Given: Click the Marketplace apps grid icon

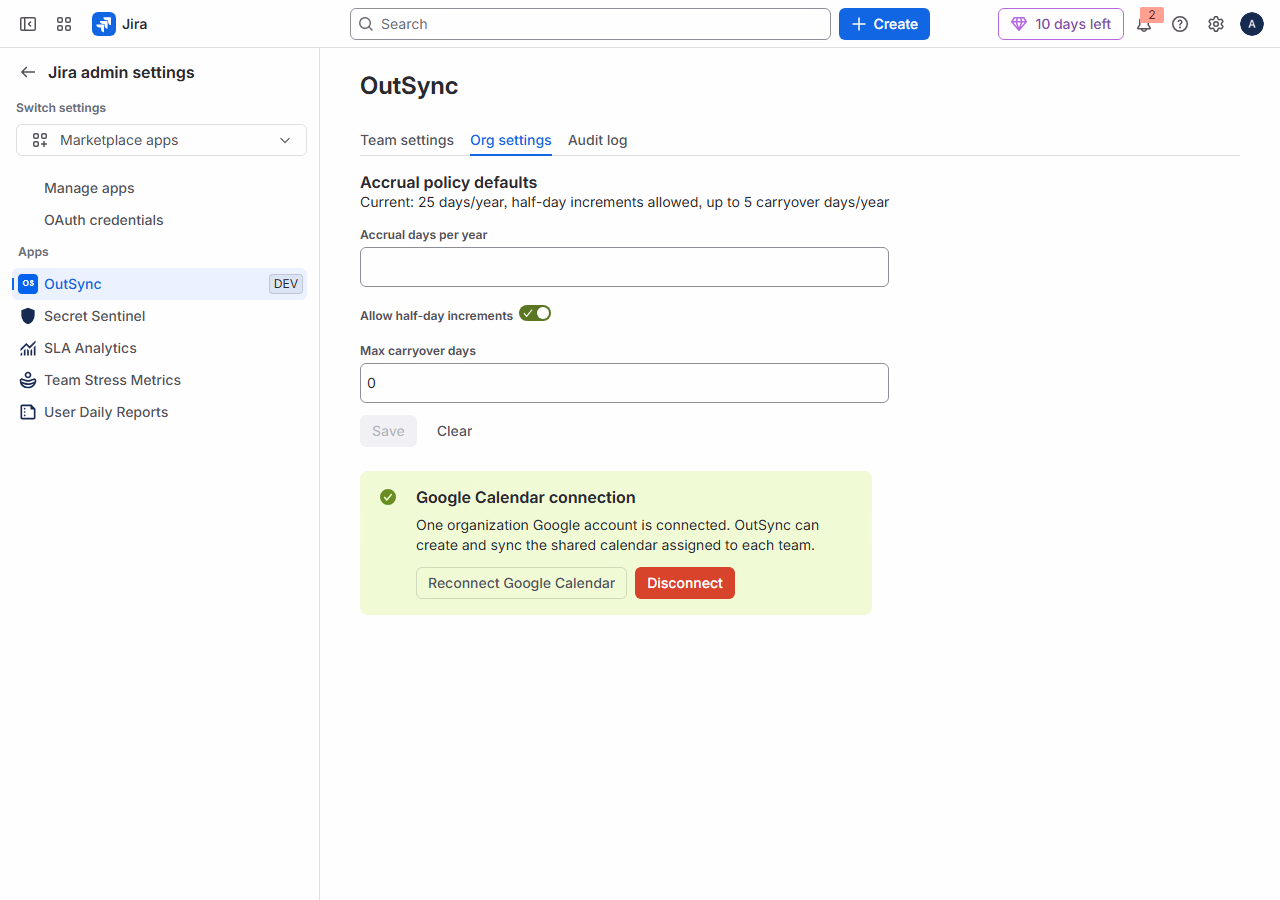Looking at the screenshot, I should pyautogui.click(x=40, y=140).
